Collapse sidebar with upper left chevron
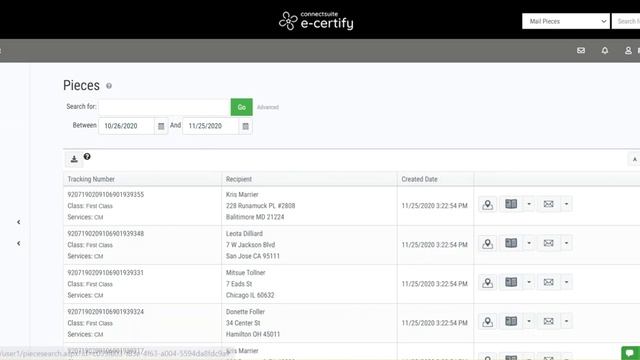 tap(18, 222)
